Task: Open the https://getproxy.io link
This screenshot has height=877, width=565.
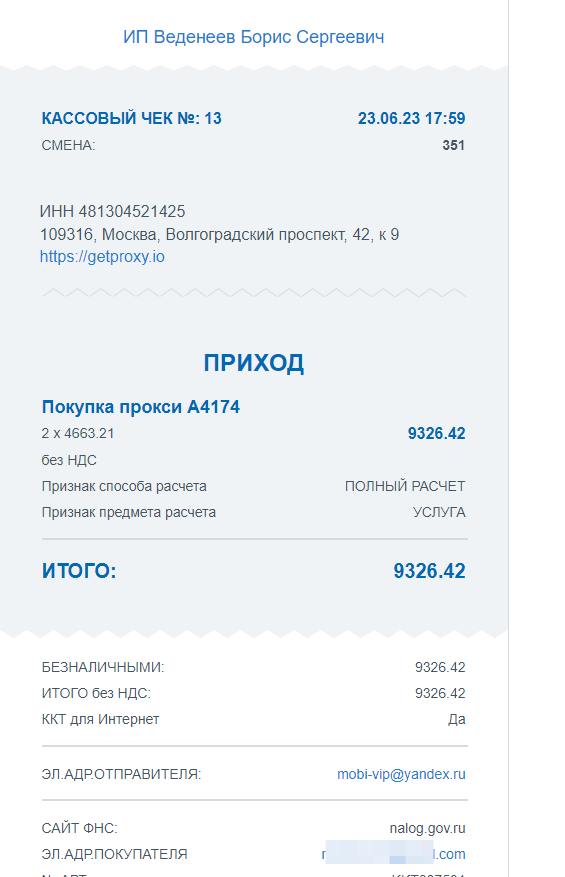Action: pyautogui.click(x=102, y=257)
